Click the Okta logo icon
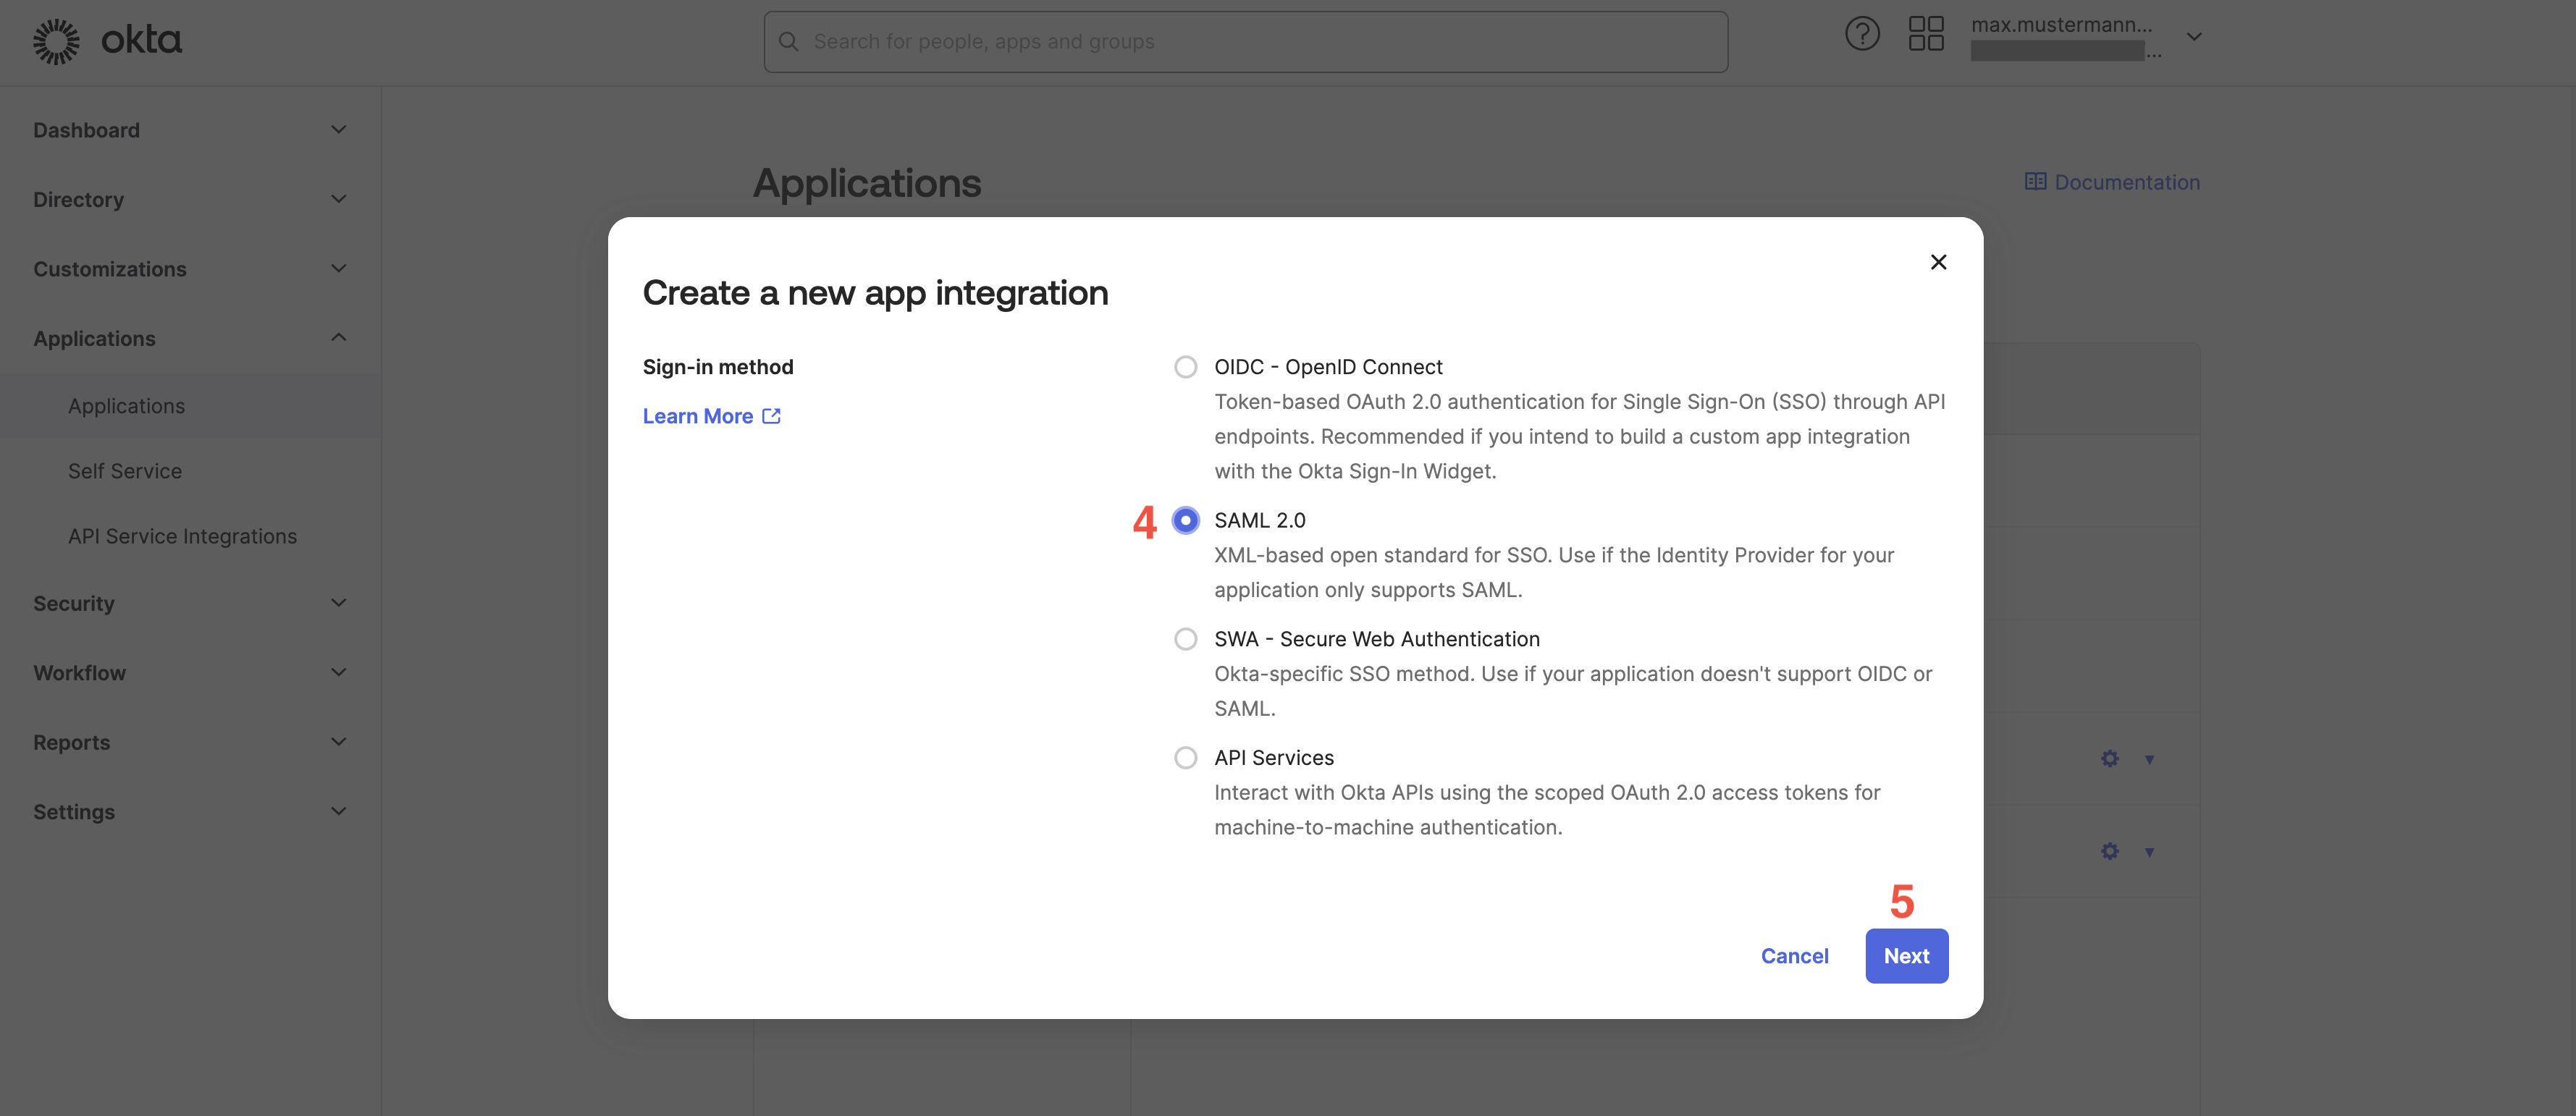Viewport: 2576px width, 1116px height. [56, 41]
